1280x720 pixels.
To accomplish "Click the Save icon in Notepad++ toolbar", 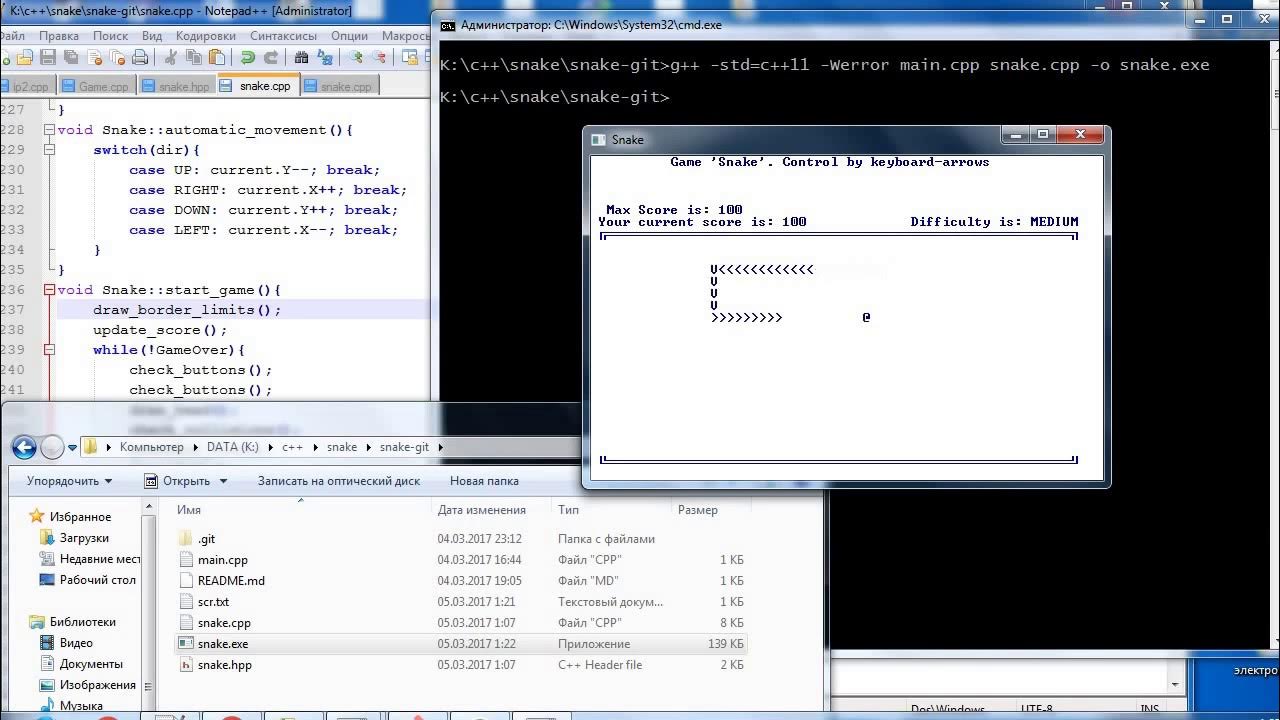I will (x=48, y=57).
